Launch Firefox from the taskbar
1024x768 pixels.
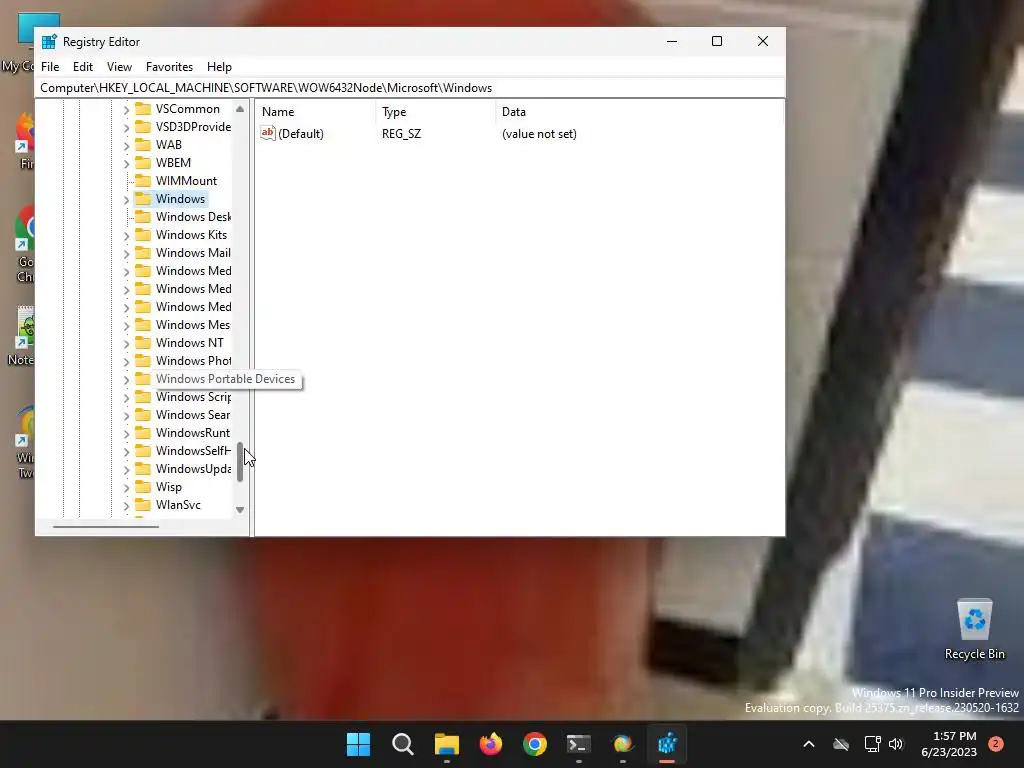pos(490,744)
